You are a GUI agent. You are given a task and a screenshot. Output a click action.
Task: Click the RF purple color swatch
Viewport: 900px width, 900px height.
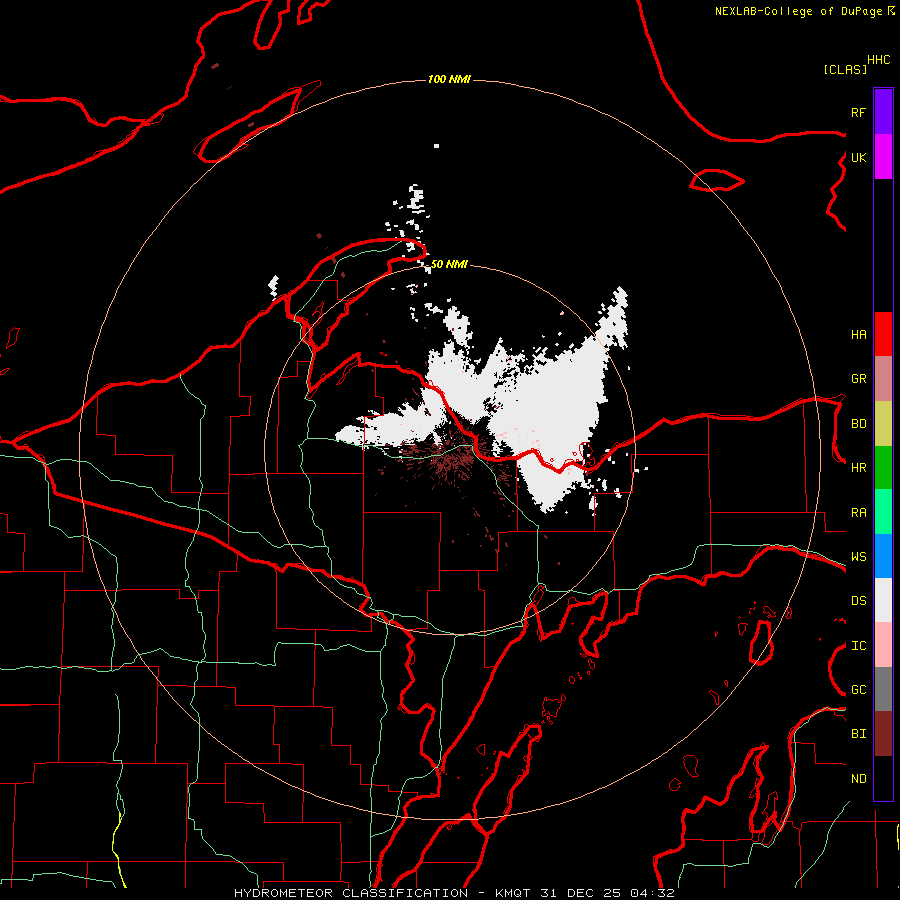click(883, 112)
